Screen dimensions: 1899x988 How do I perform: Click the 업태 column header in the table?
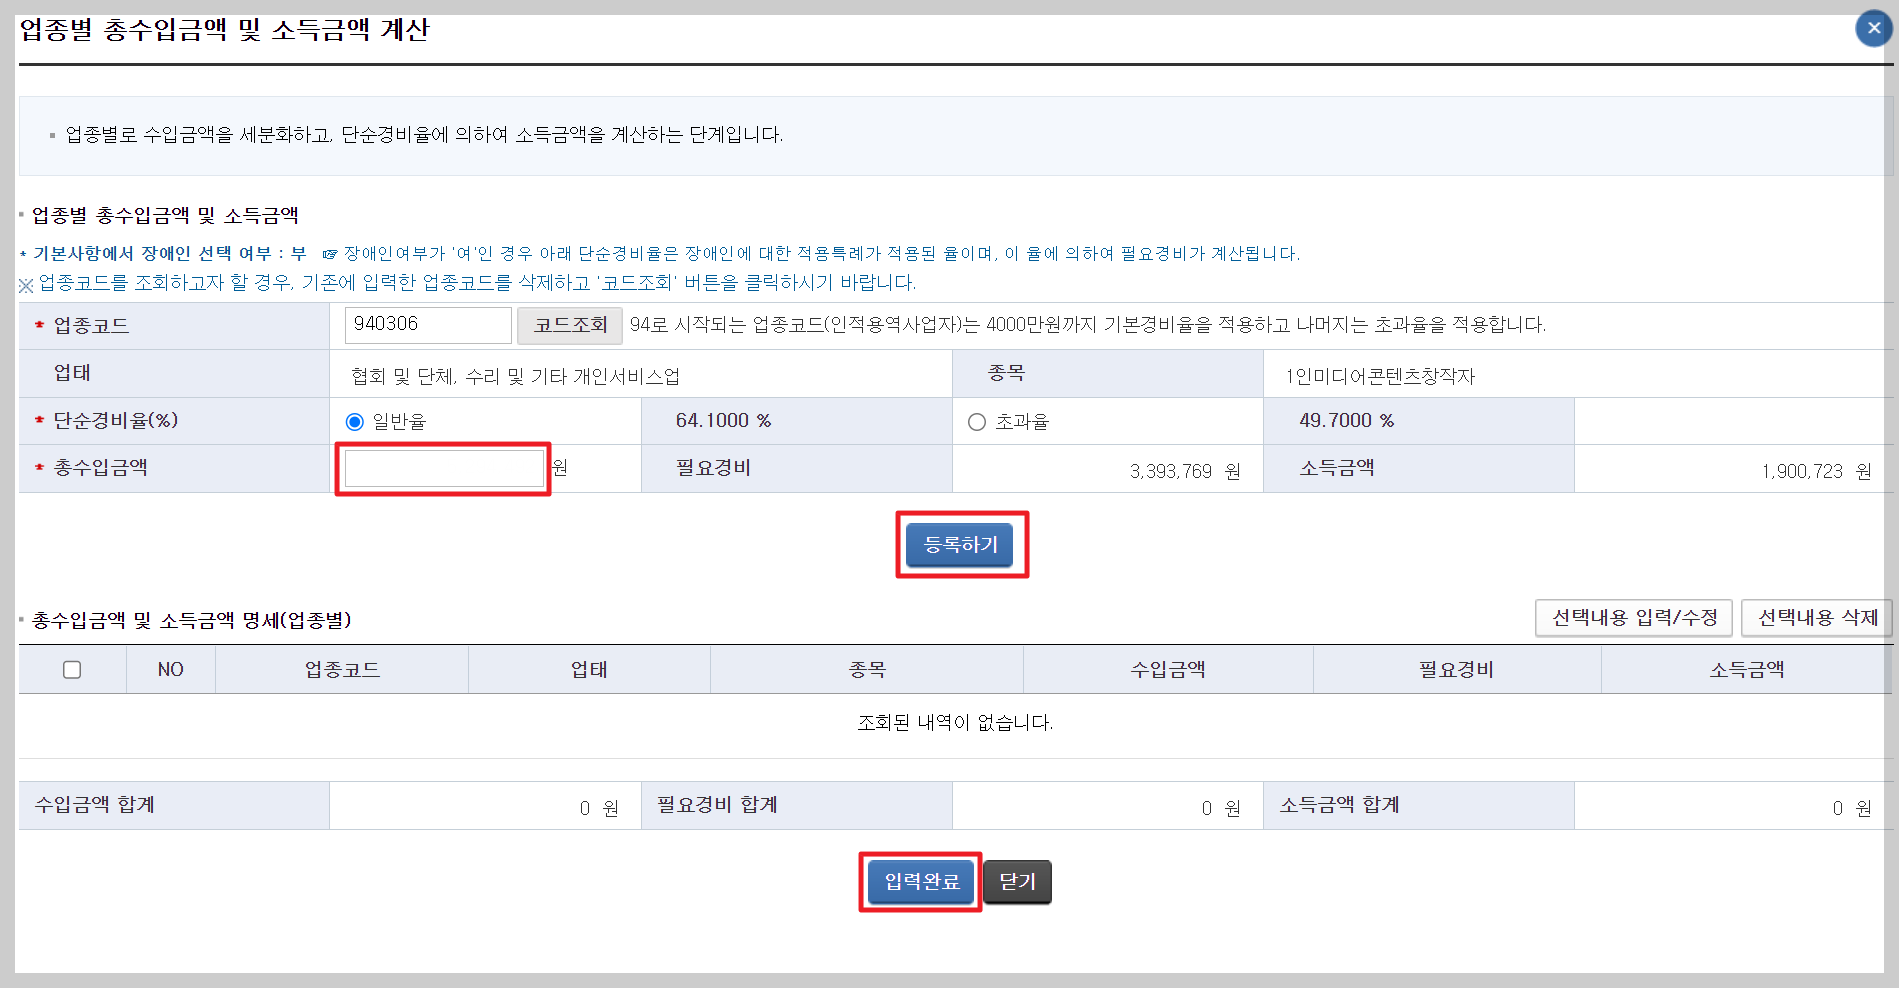(x=589, y=670)
